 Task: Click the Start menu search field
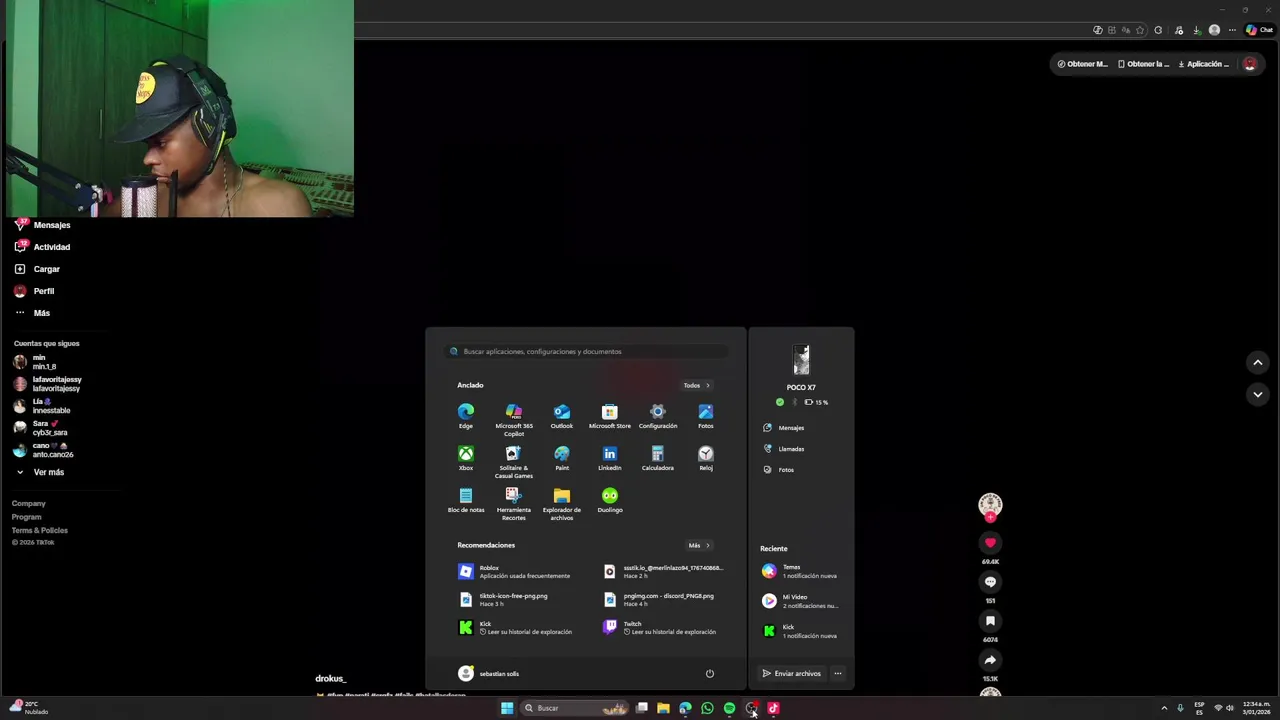click(x=586, y=351)
